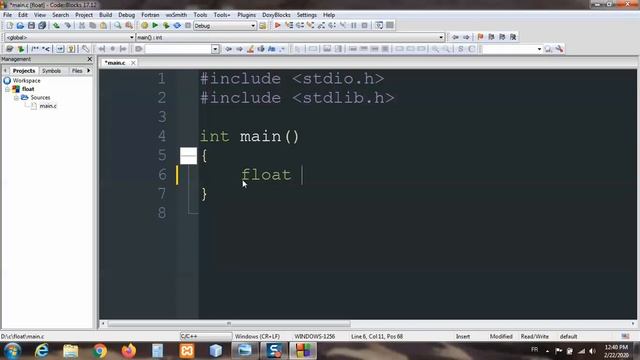Select main.c in the project tree
This screenshot has width=640, height=360.
coord(48,106)
